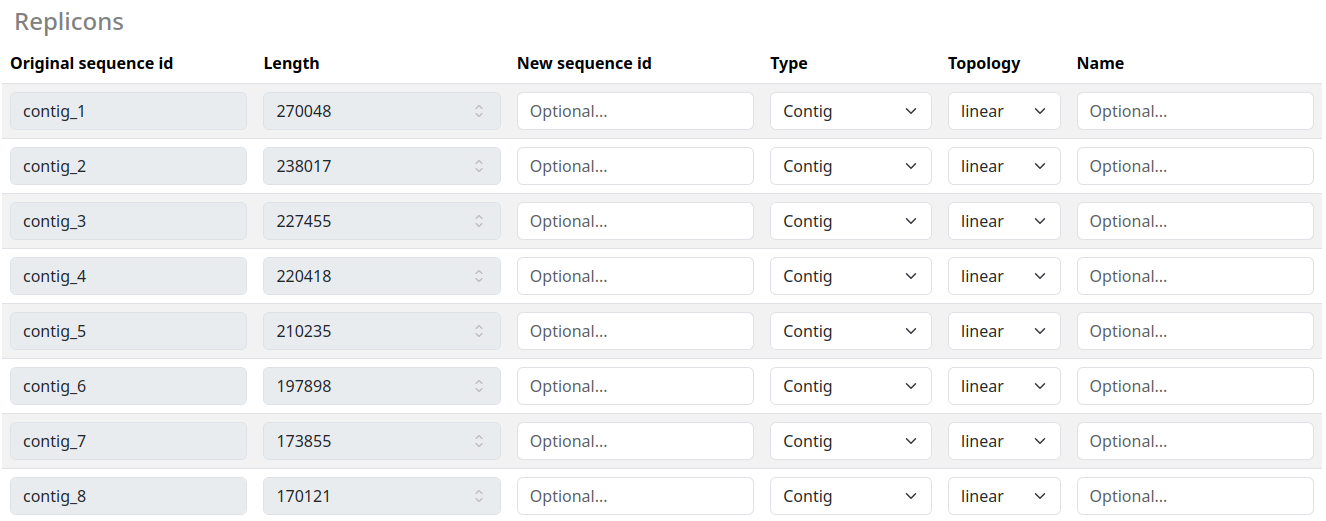Expand the Type selector in contig_3 row
Viewport: 1326px width, 521px height.
tap(850, 221)
